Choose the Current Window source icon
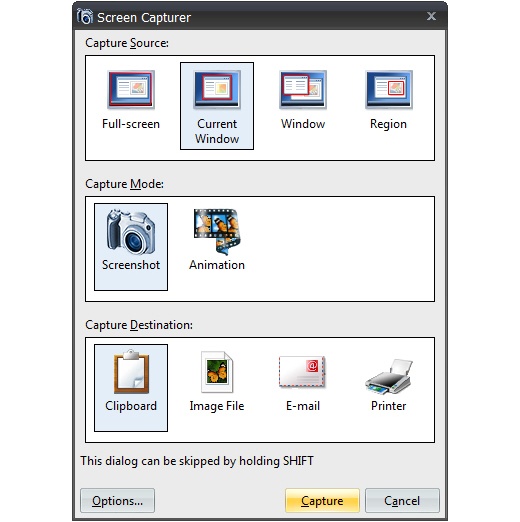This screenshot has height=522, width=520. click(217, 89)
